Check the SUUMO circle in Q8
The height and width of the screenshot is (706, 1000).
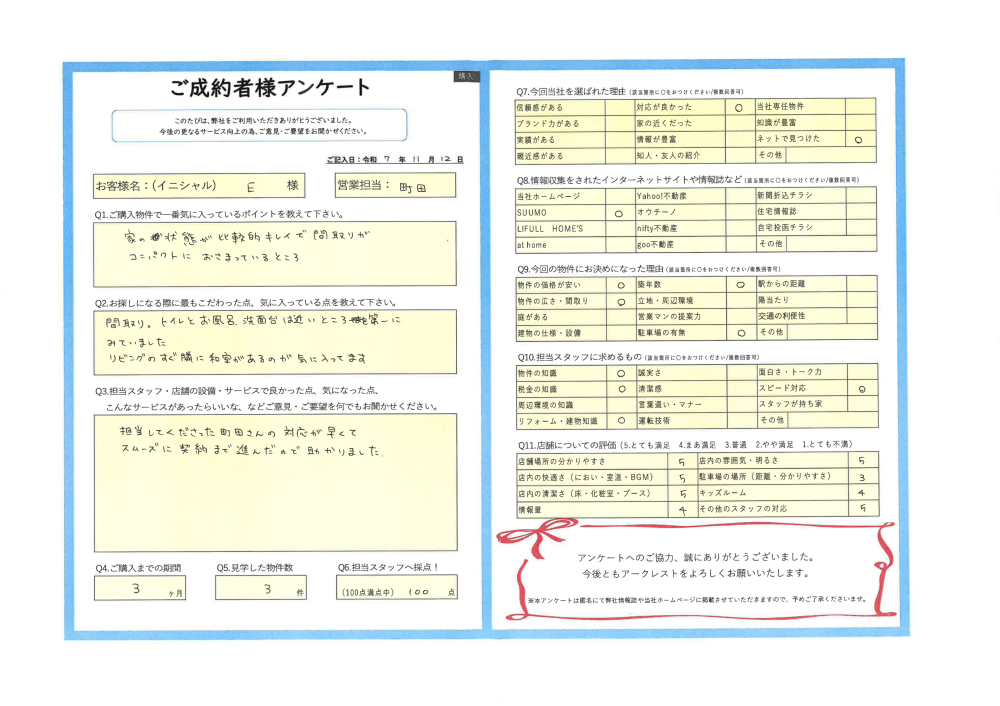pos(619,213)
